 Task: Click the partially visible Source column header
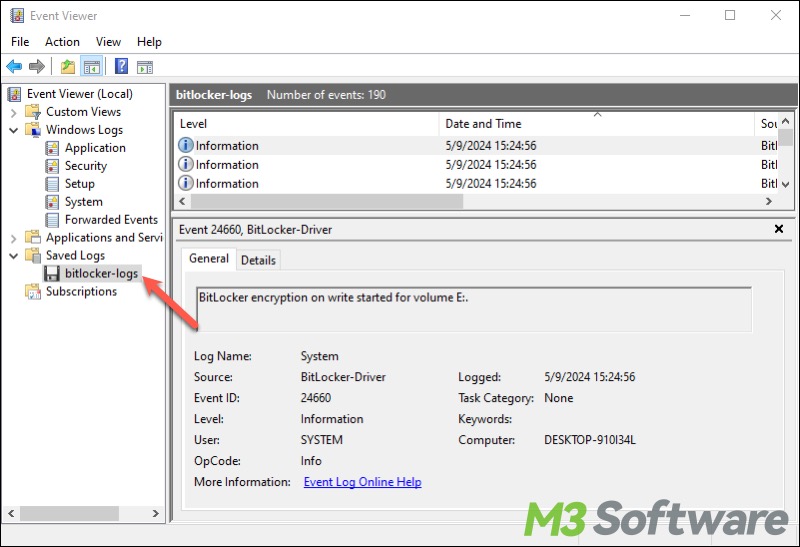[x=766, y=123]
